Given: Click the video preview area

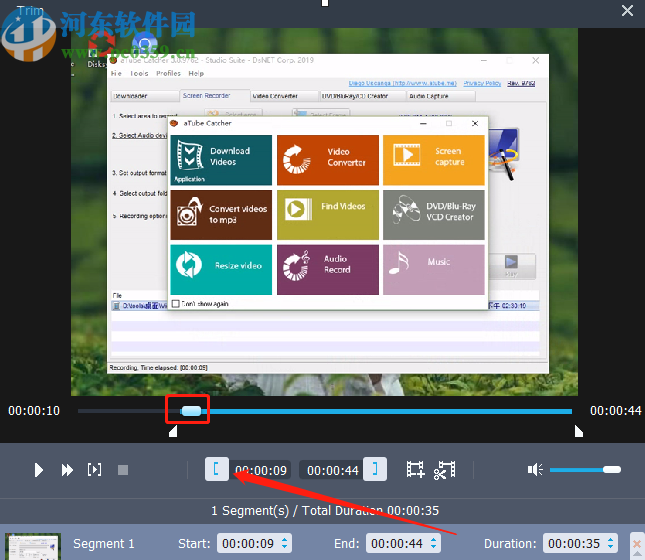Looking at the screenshot, I should click(x=324, y=212).
